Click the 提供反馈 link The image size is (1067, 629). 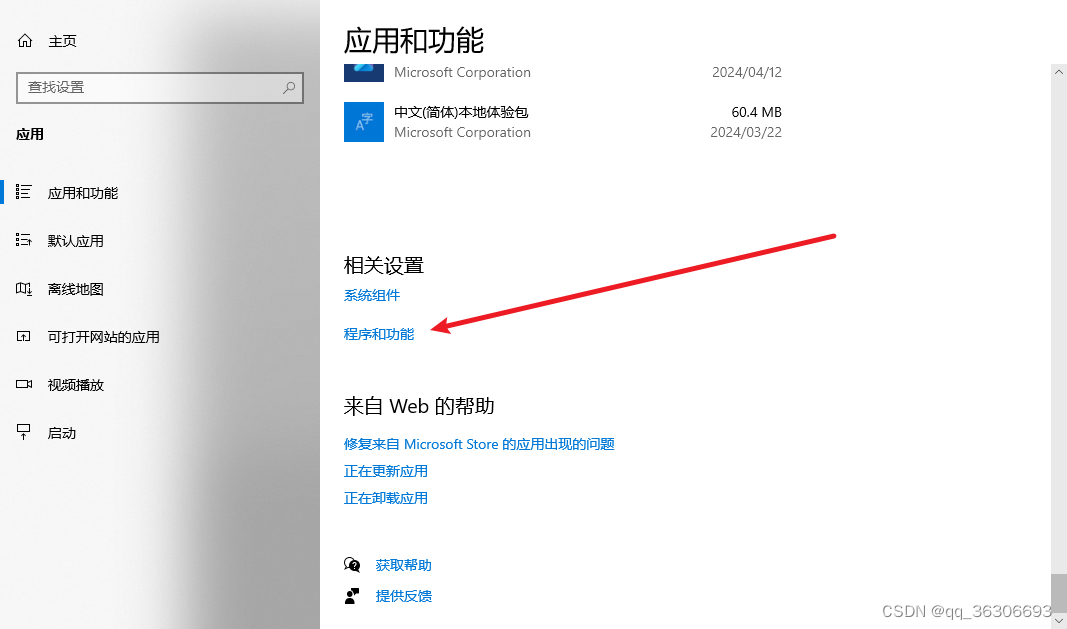click(x=404, y=596)
